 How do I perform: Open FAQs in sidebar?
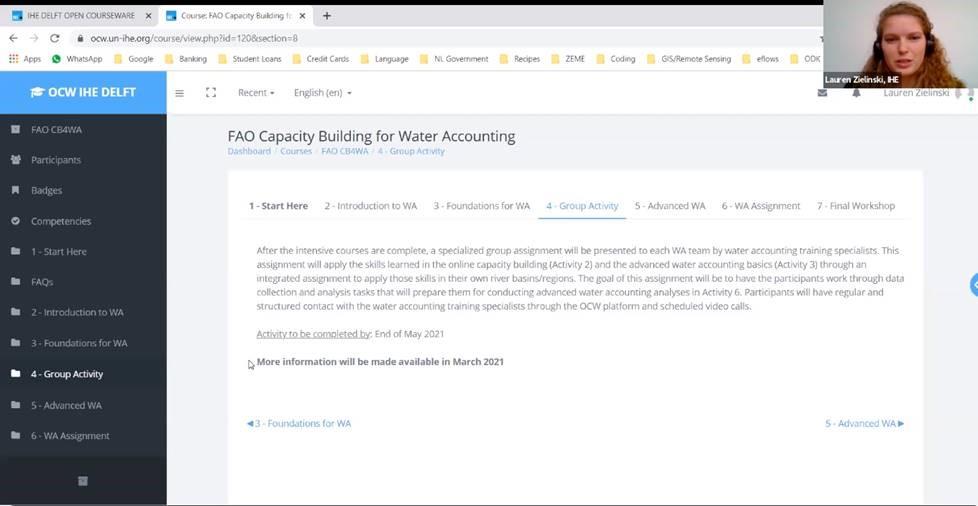tap(83, 282)
